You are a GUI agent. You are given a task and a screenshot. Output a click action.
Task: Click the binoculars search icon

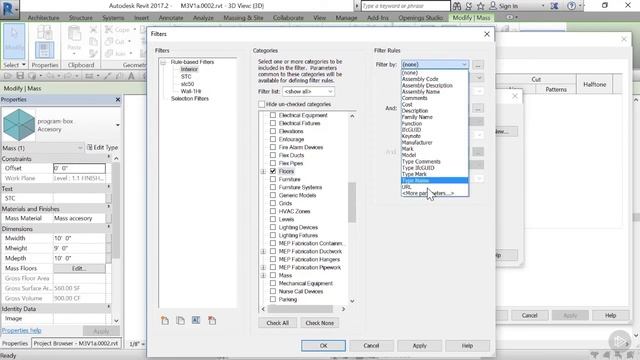(457, 6)
